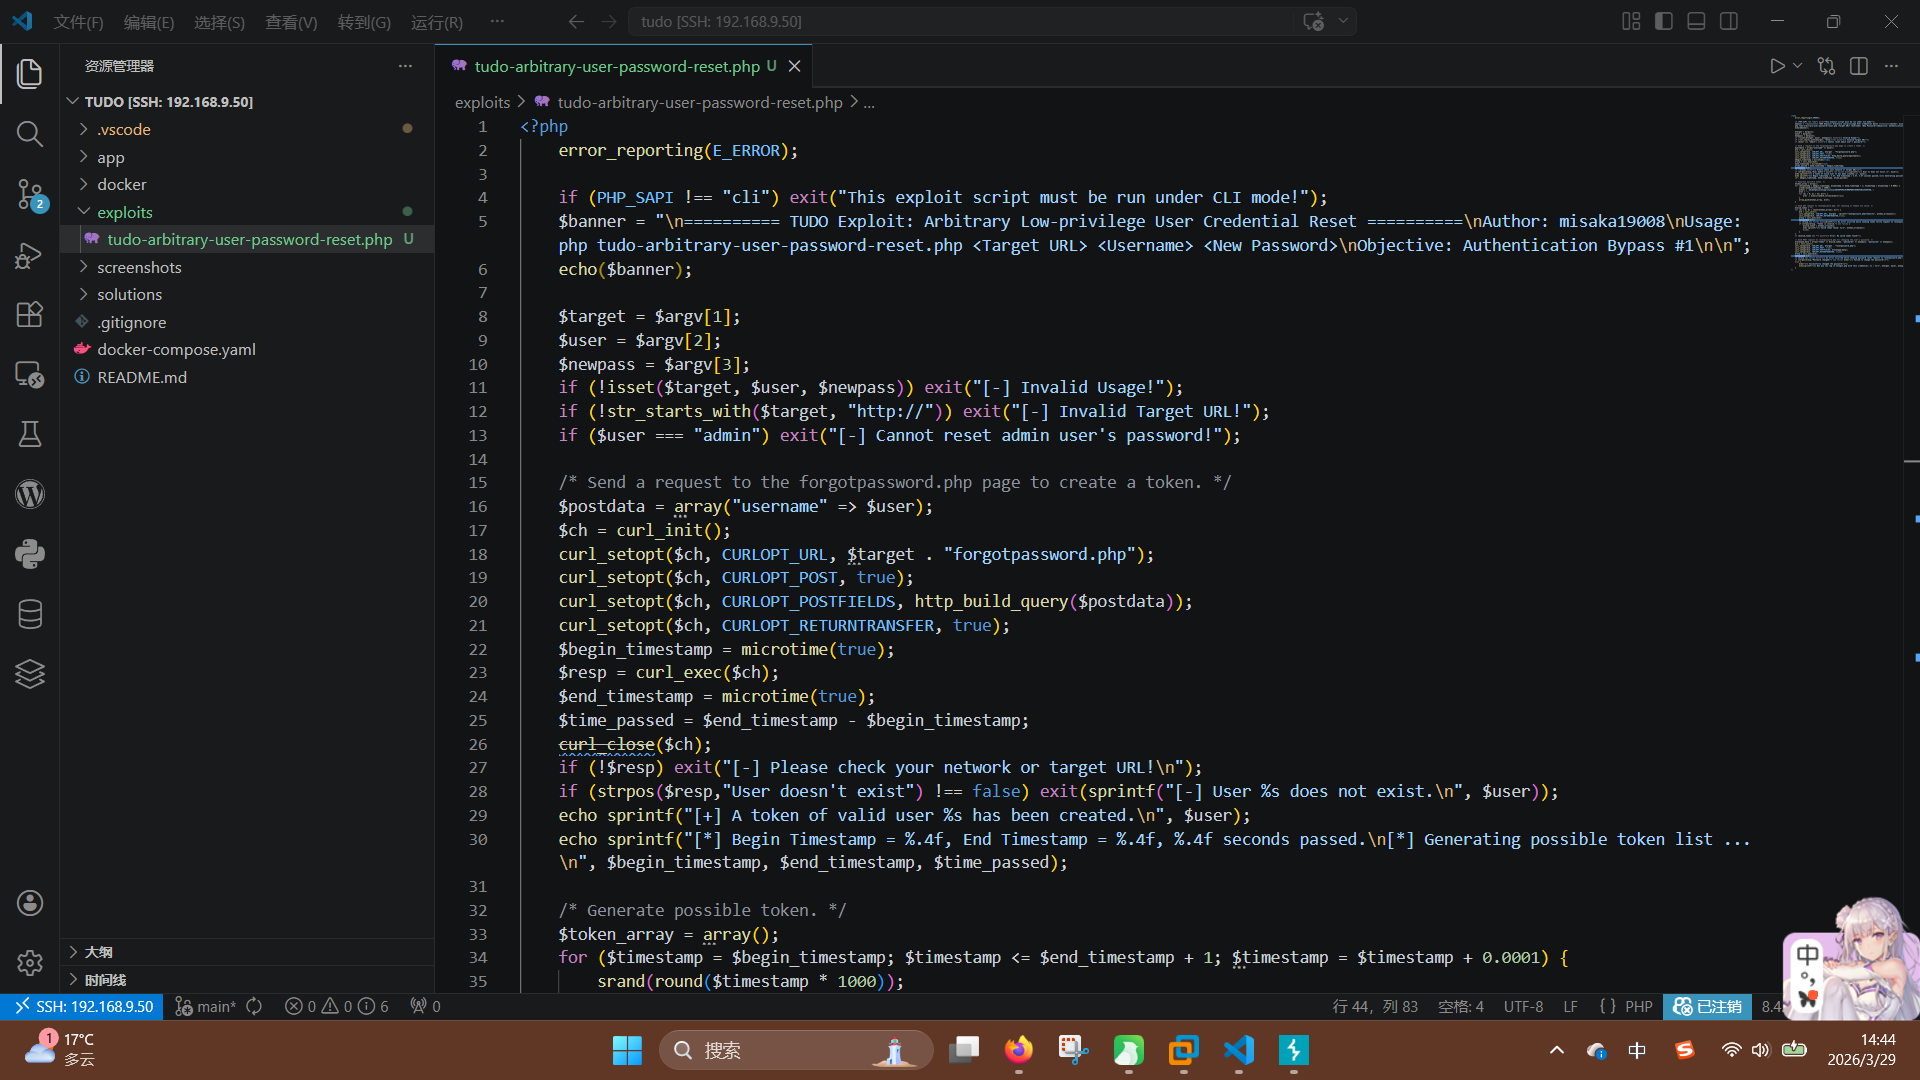The height and width of the screenshot is (1080, 1920).
Task: Open the Search view in activity bar
Action: (30, 134)
